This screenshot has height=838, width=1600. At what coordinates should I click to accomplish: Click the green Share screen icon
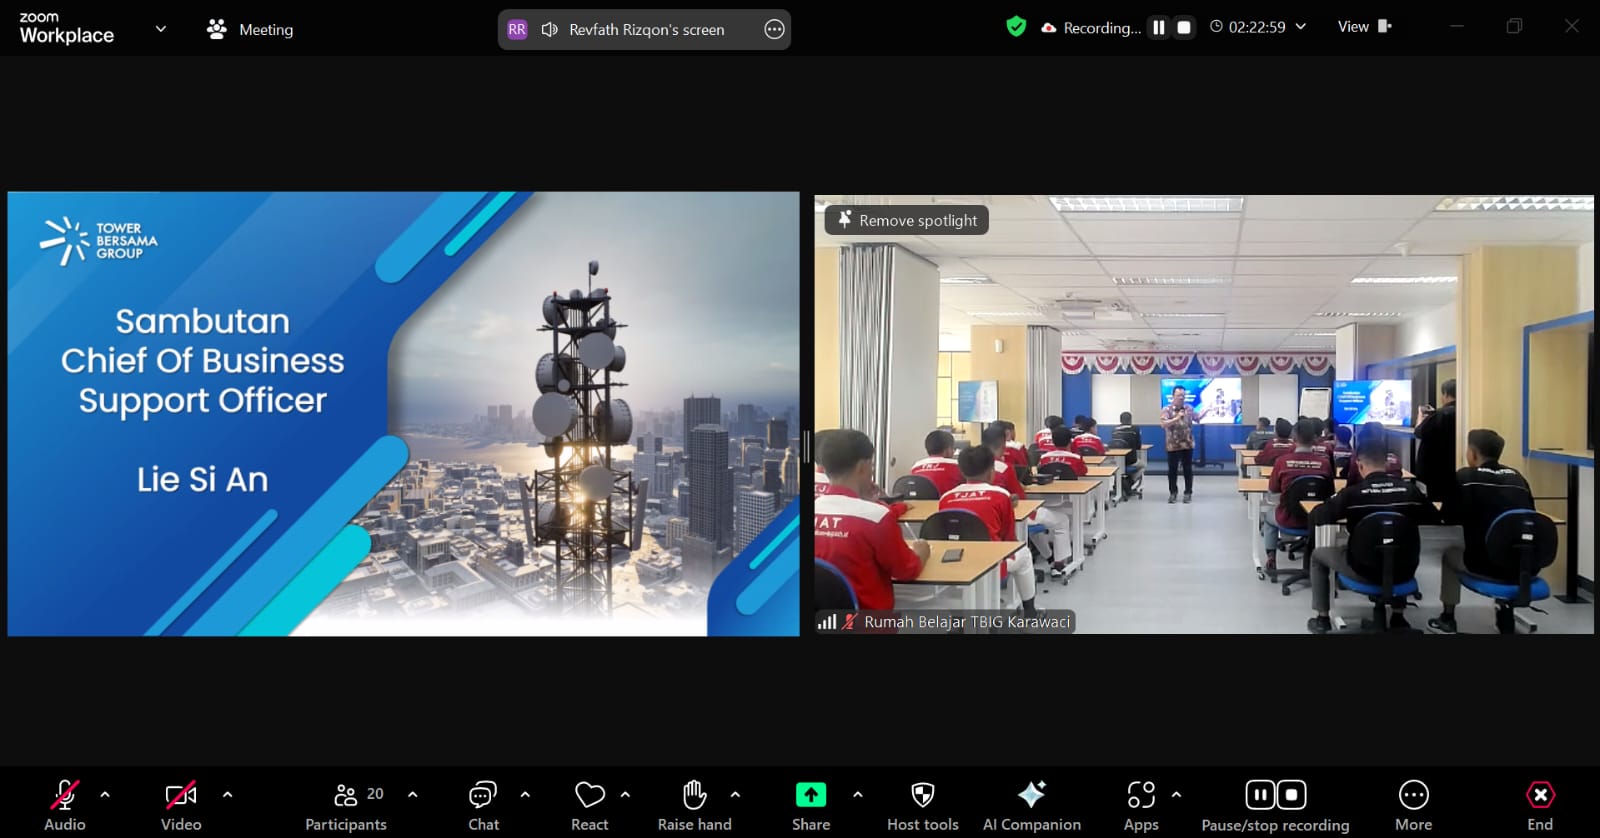(810, 795)
